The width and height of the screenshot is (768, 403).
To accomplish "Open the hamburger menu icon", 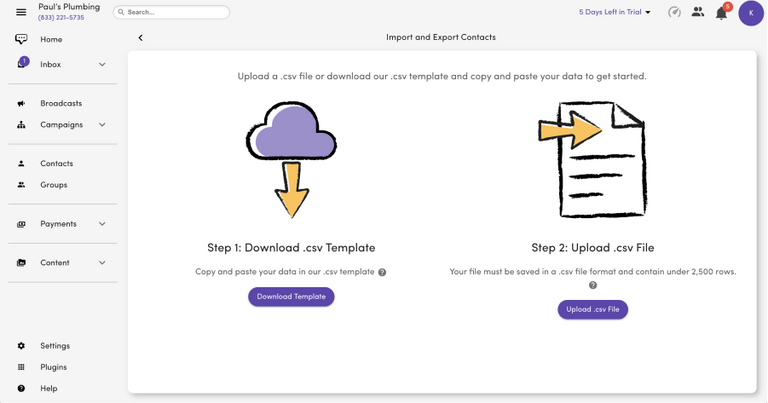I will point(21,12).
